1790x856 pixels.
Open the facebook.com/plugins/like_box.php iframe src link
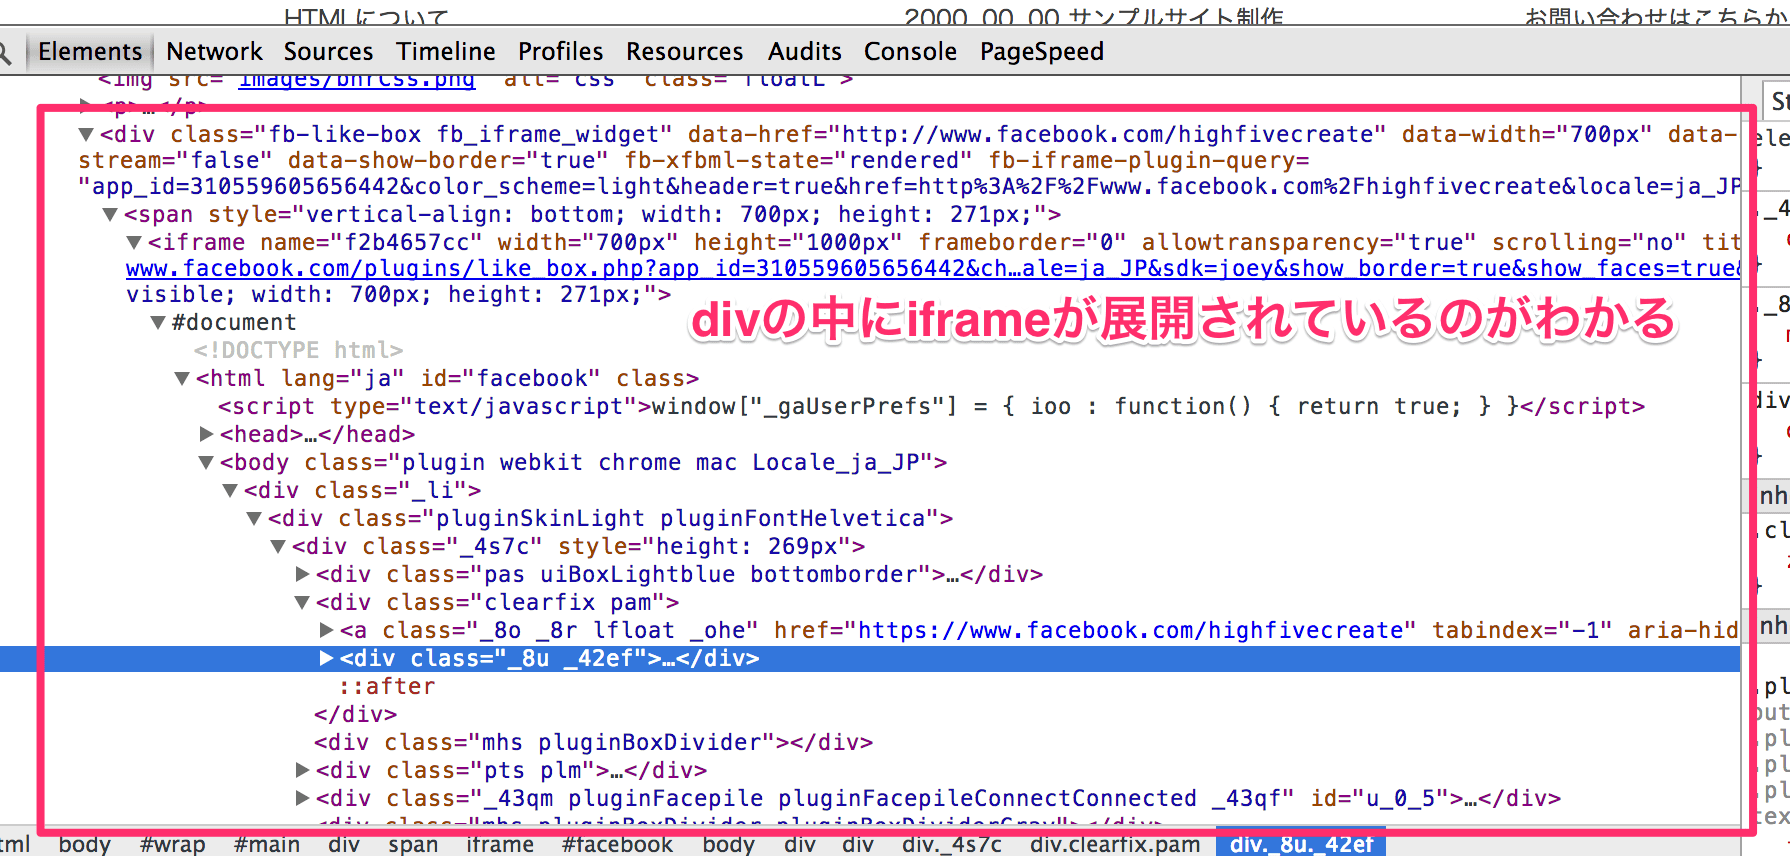(x=933, y=268)
